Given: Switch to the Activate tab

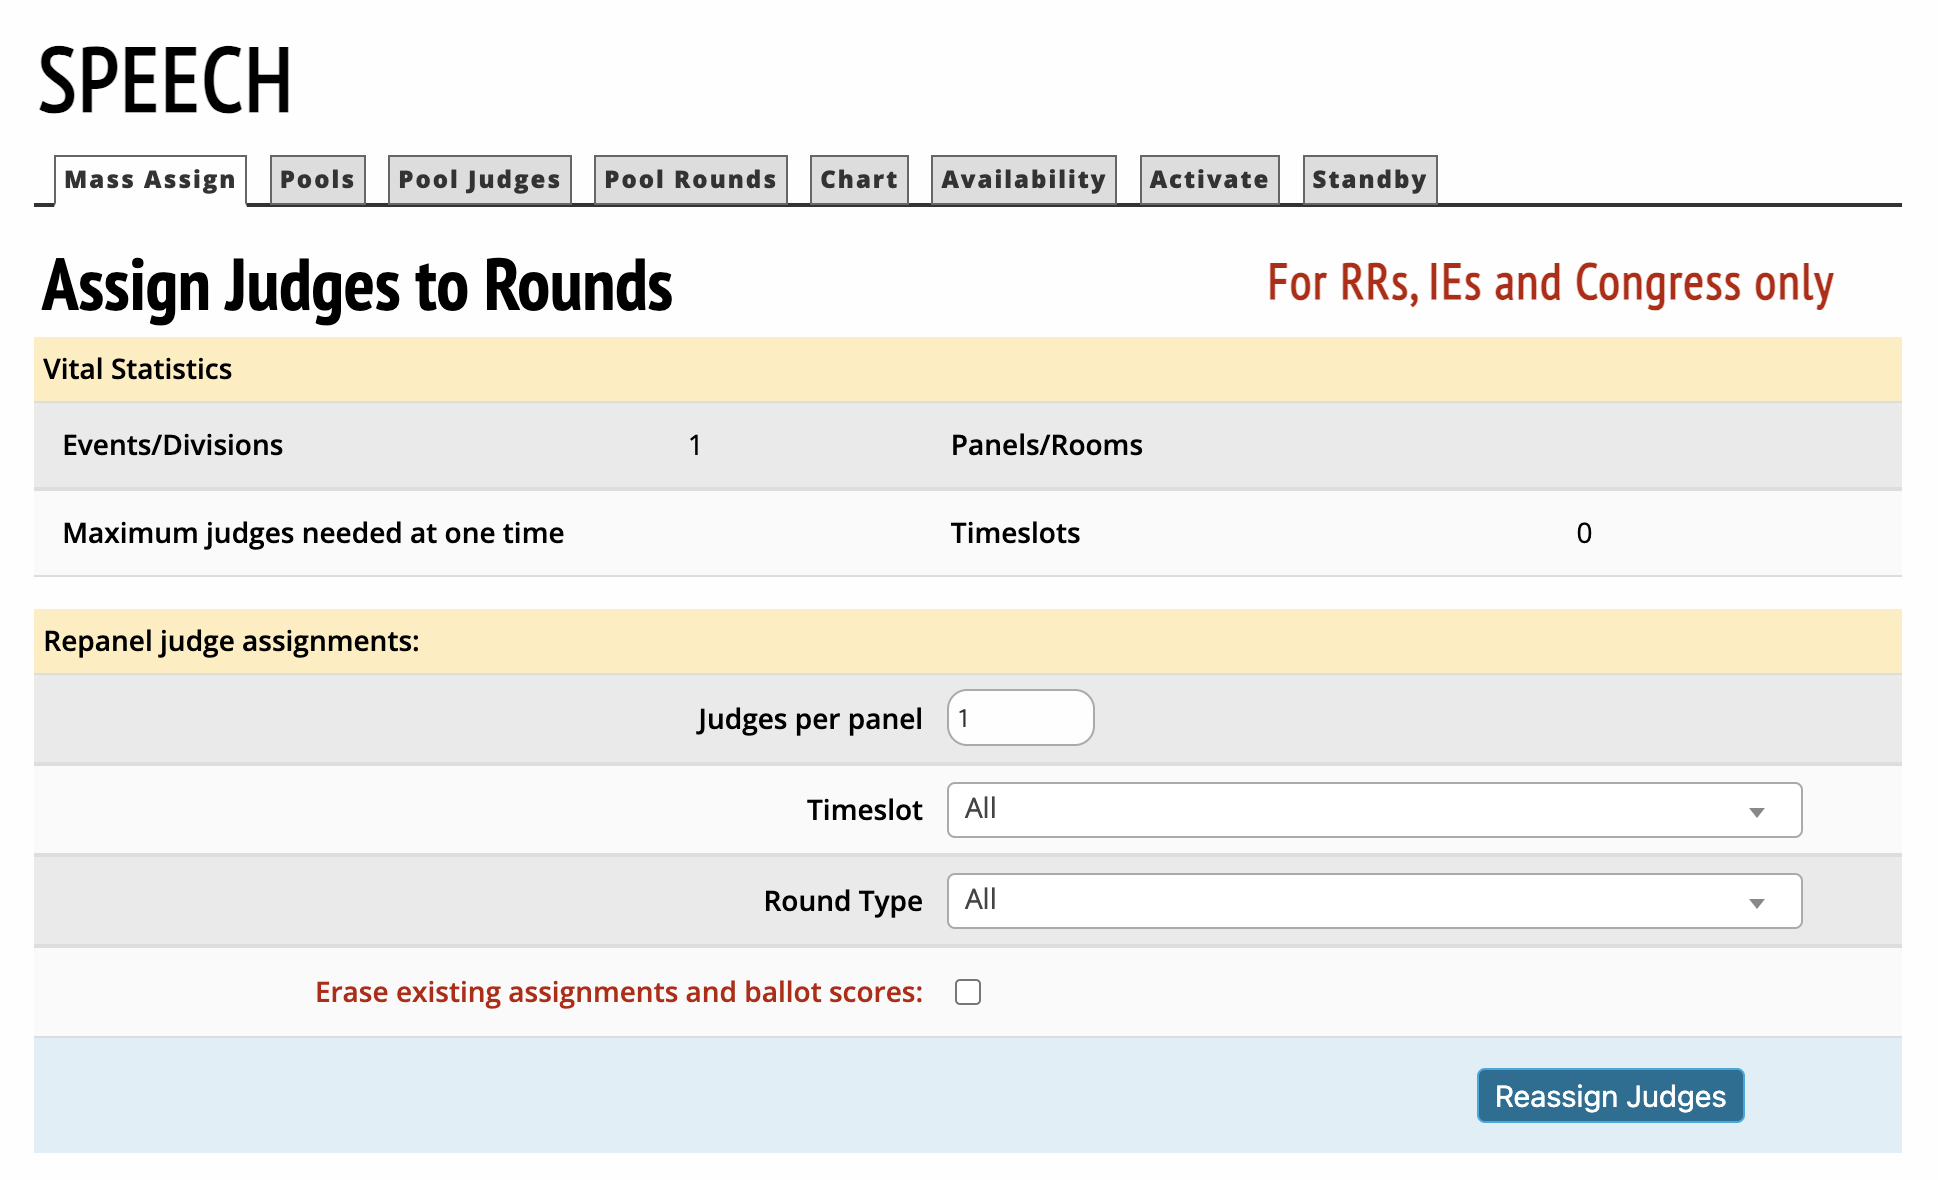Looking at the screenshot, I should point(1209,180).
